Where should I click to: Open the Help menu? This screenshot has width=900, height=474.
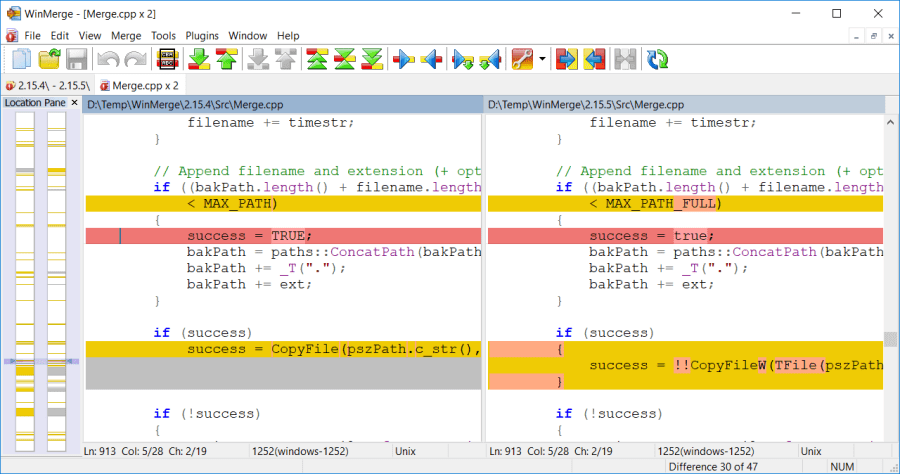288,36
